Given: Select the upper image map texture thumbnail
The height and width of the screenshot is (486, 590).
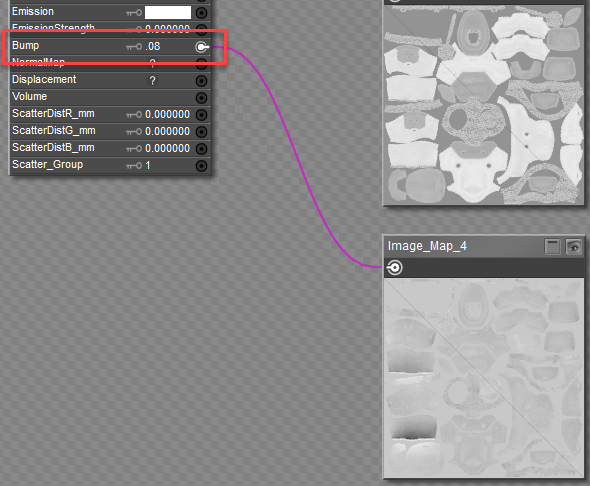Looking at the screenshot, I should (484, 105).
